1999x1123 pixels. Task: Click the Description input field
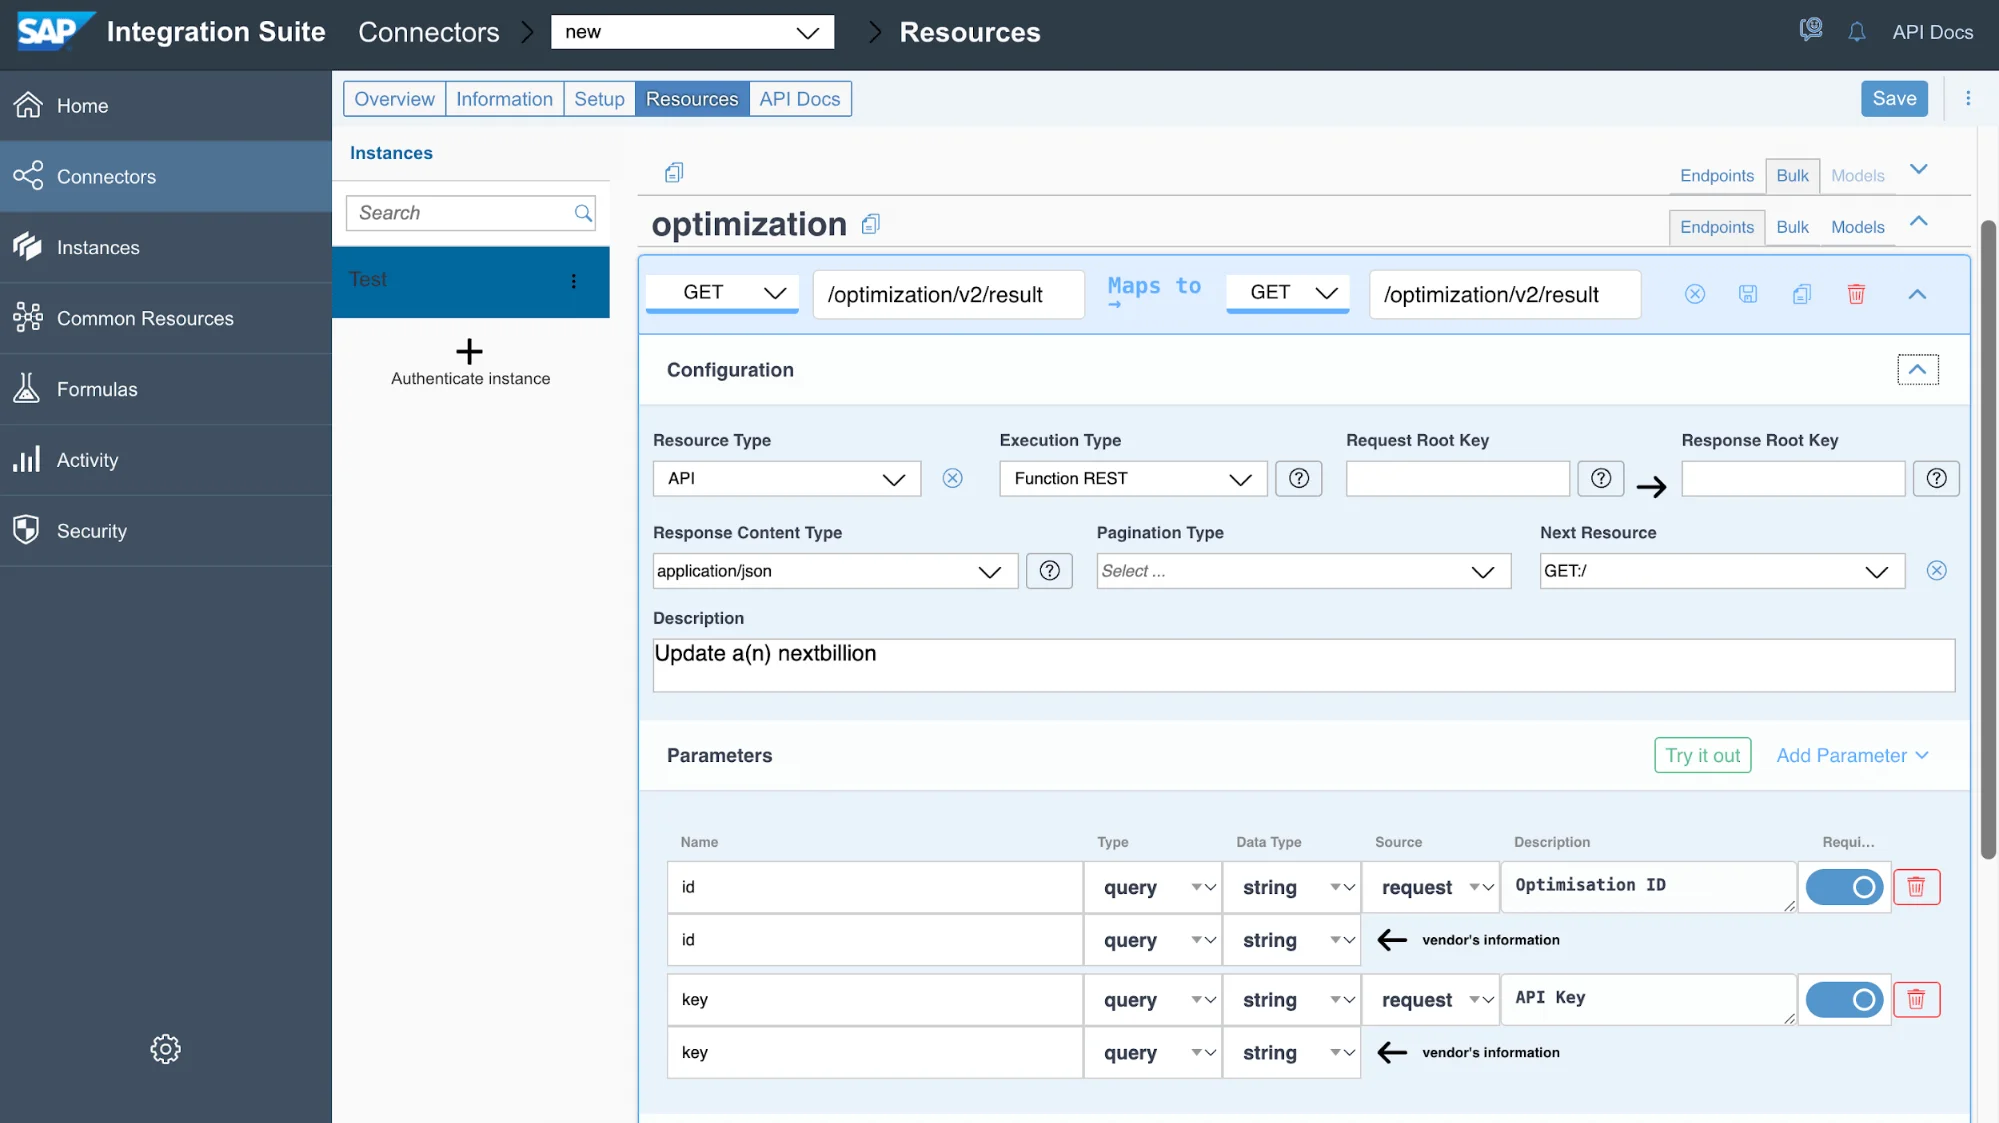(1302, 664)
